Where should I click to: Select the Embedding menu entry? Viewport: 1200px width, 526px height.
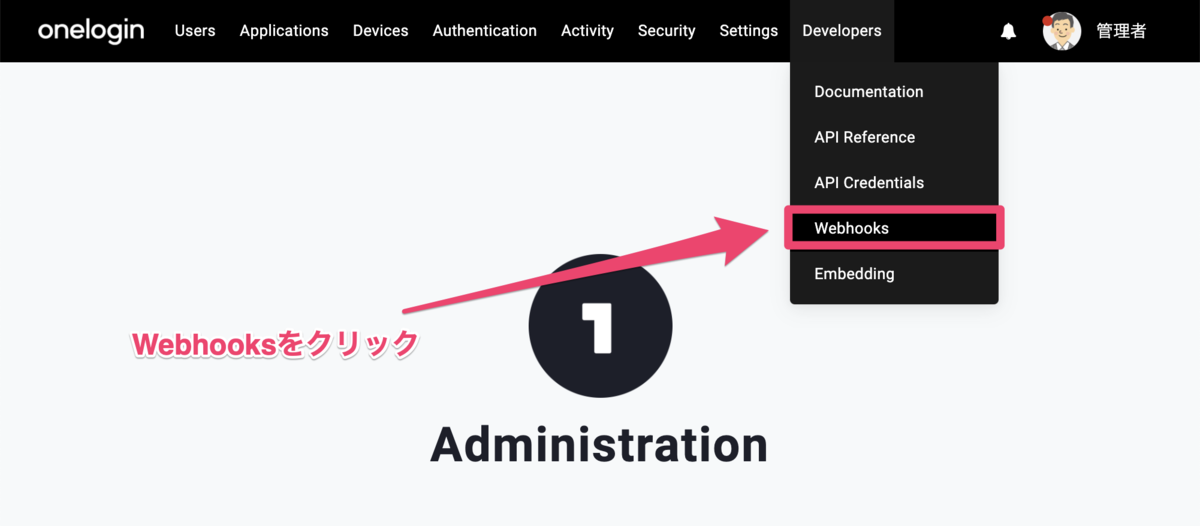click(894, 274)
